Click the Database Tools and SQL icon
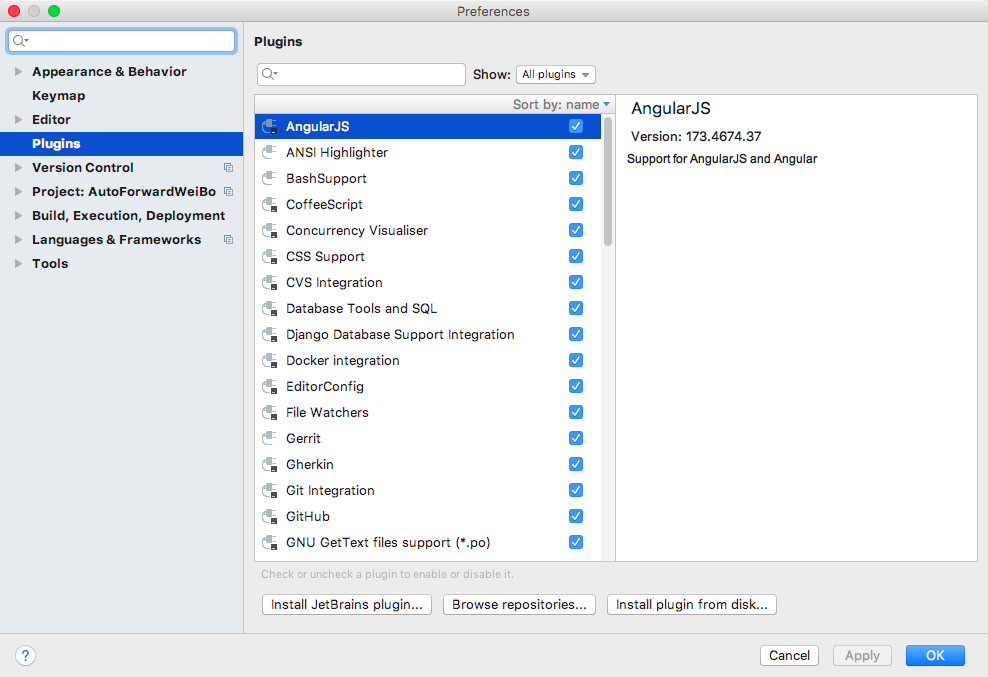 click(270, 309)
